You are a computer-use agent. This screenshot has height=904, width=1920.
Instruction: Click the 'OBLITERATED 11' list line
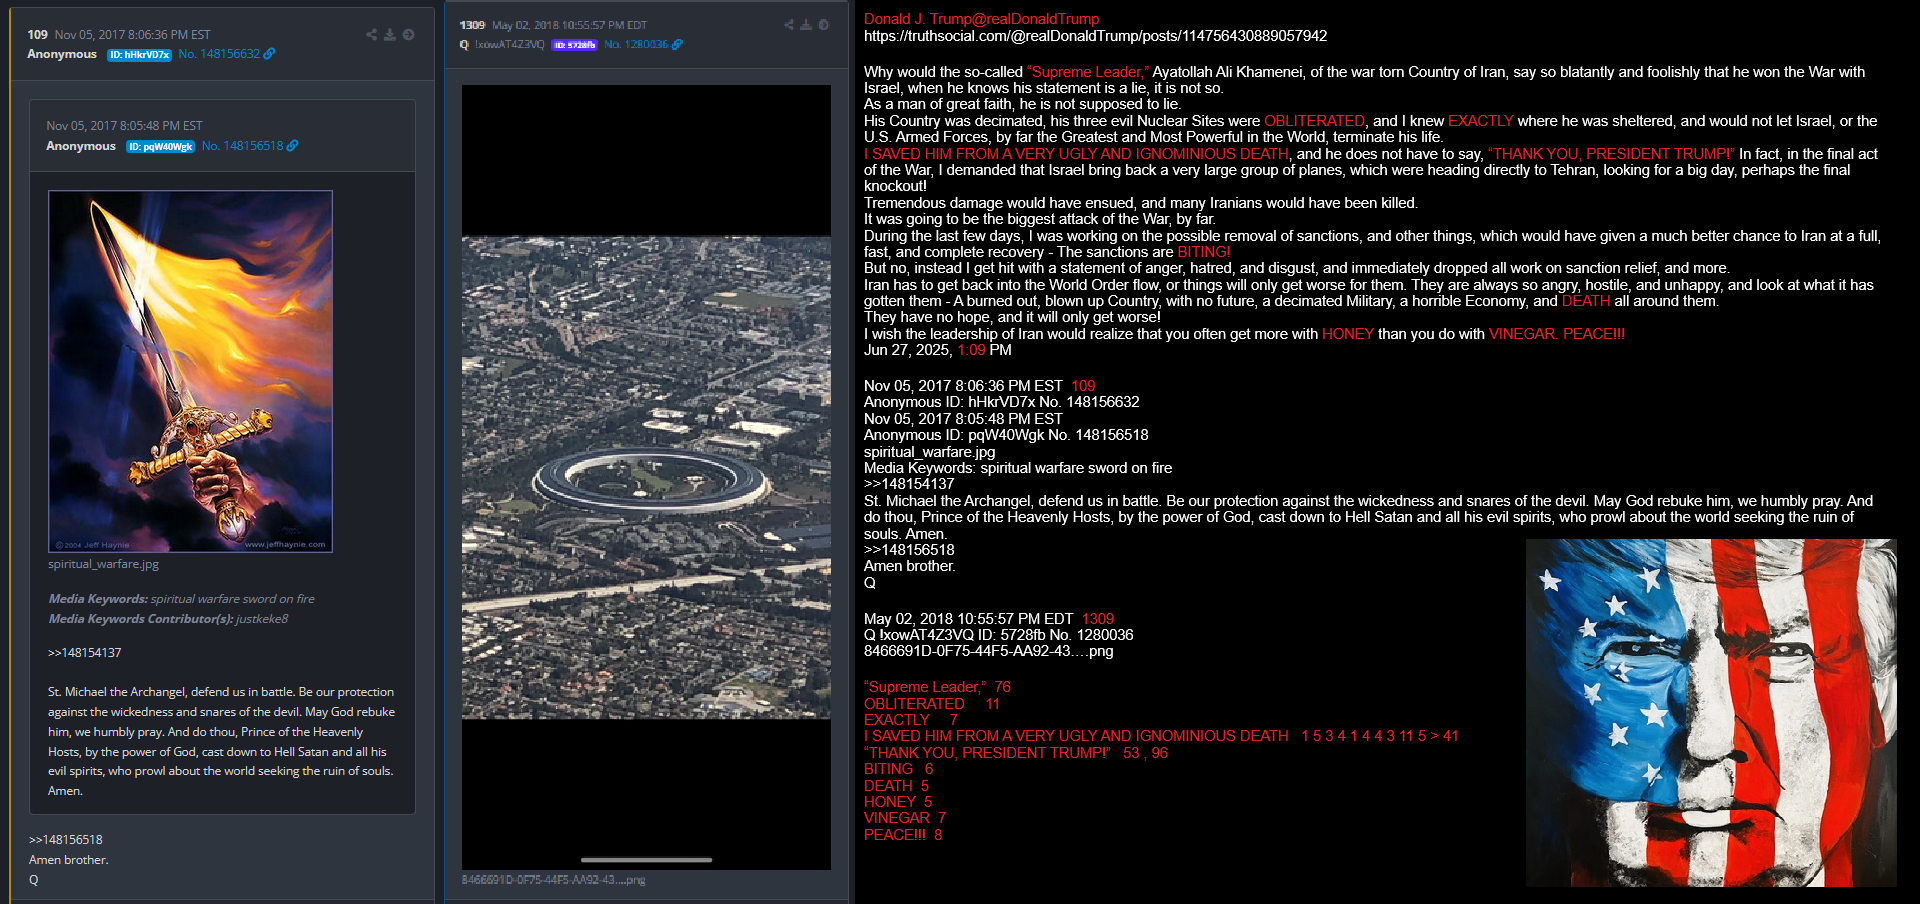(932, 704)
